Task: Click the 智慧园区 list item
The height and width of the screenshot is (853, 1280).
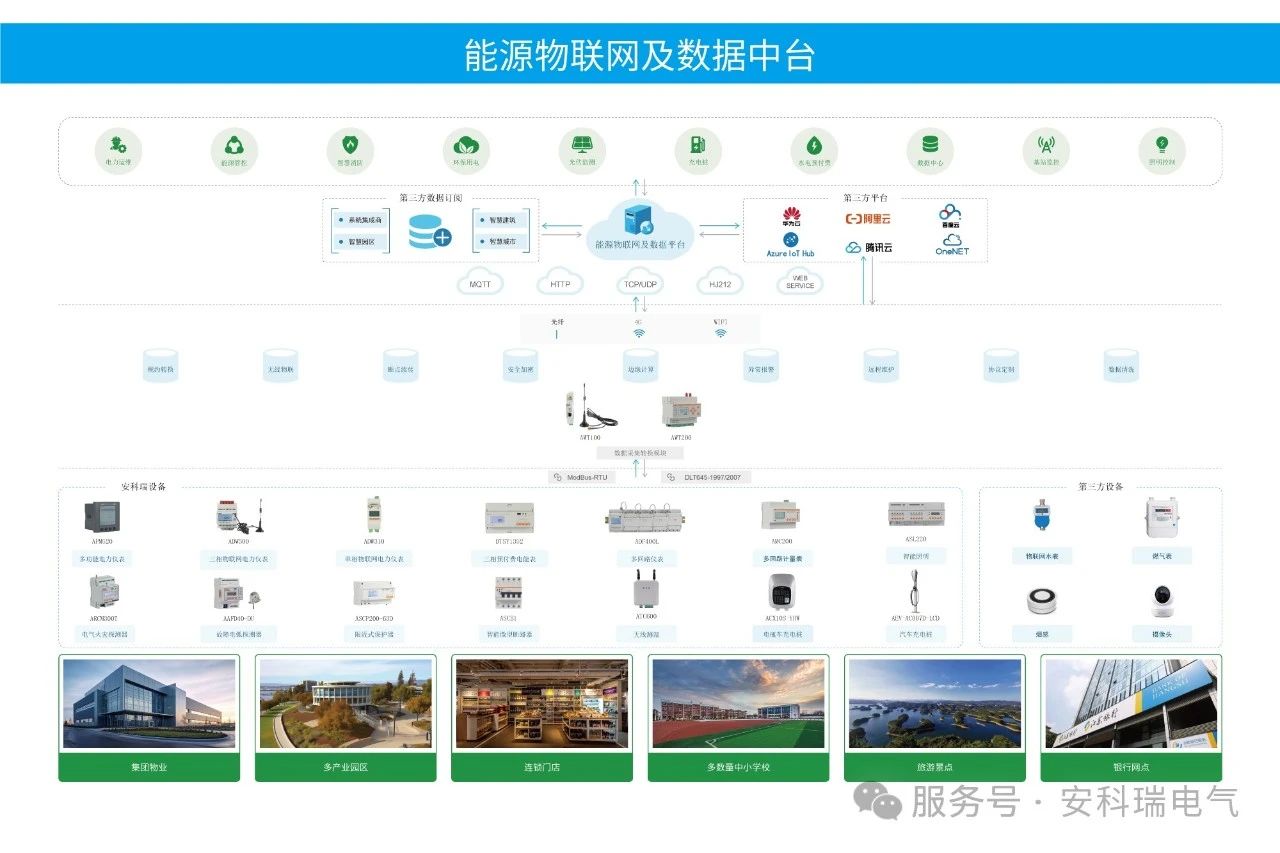Action: pos(361,241)
